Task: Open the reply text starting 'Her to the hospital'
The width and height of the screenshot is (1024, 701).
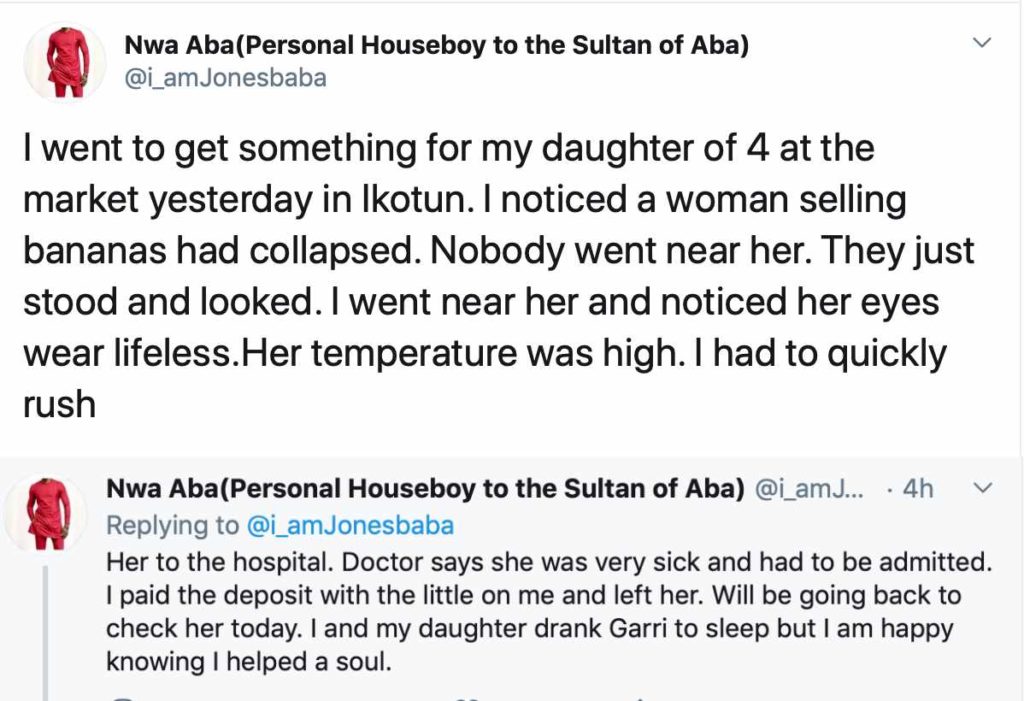Action: coord(549,611)
